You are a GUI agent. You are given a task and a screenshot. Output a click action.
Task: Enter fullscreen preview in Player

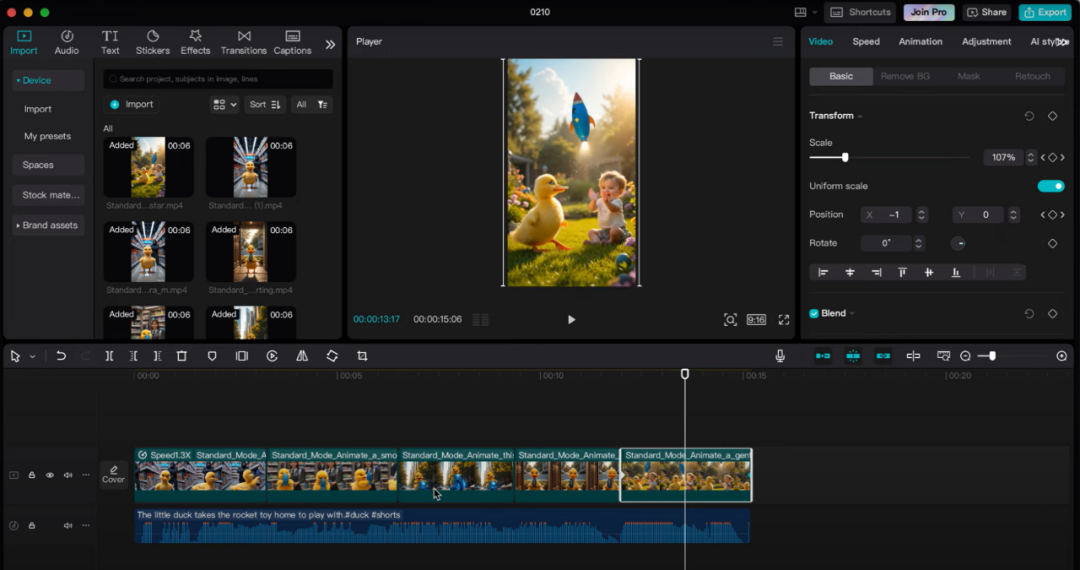click(x=784, y=320)
